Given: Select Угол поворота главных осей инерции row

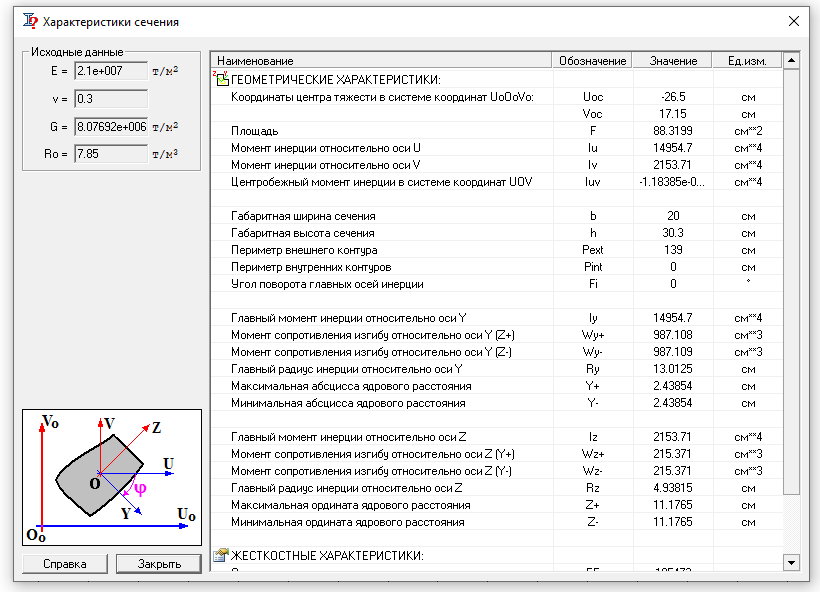Looking at the screenshot, I should tap(497, 284).
